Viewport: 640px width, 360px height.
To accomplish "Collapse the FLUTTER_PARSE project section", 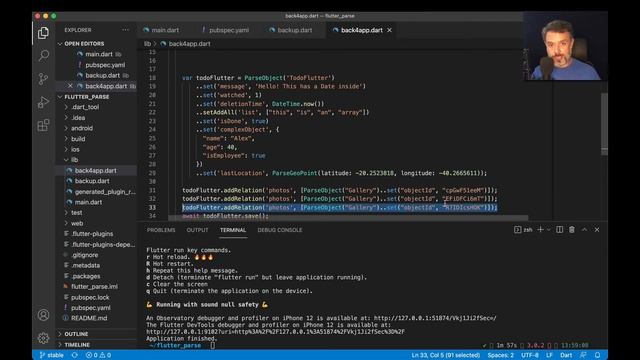I will pyautogui.click(x=87, y=97).
